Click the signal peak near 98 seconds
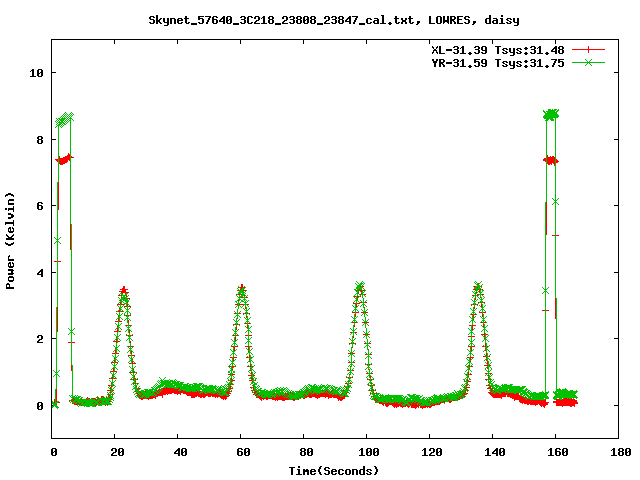 pyautogui.click(x=360, y=286)
